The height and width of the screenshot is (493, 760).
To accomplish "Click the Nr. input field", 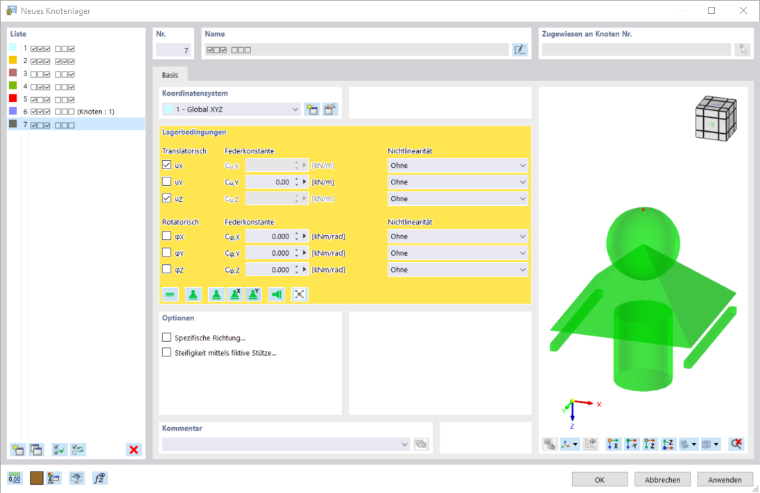I will tap(173, 50).
